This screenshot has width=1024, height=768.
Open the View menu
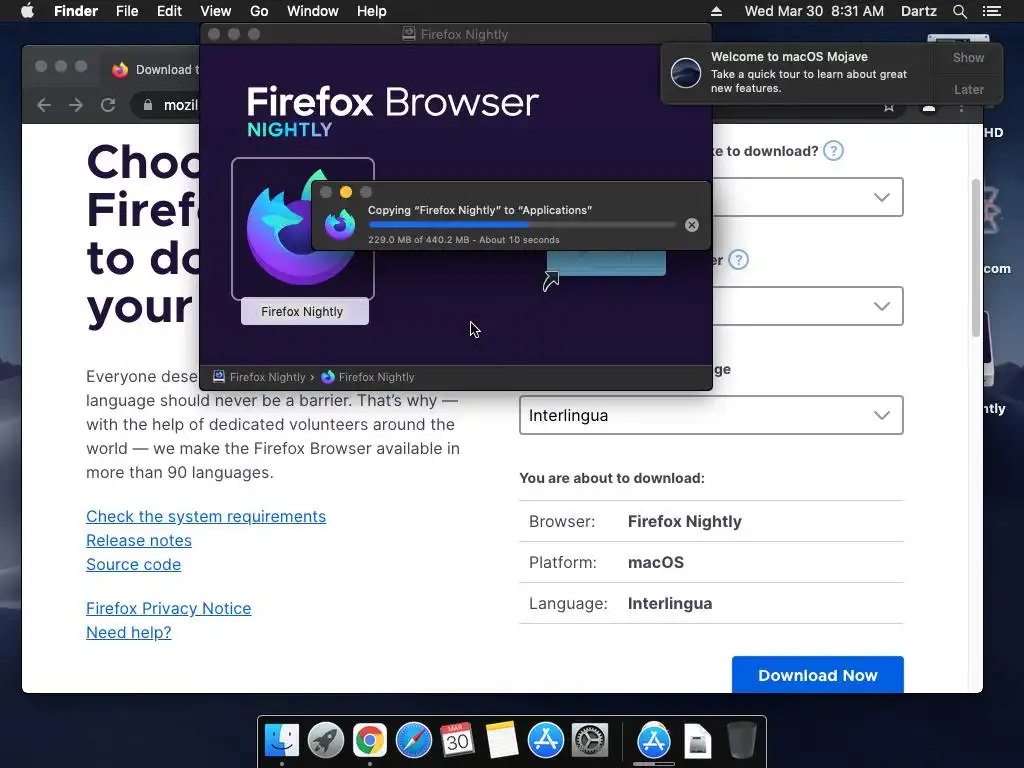pos(216,11)
